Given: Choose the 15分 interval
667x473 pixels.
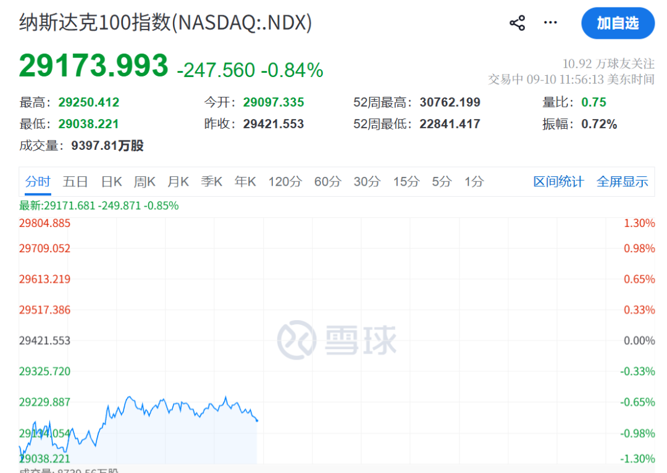Looking at the screenshot, I should (x=406, y=182).
